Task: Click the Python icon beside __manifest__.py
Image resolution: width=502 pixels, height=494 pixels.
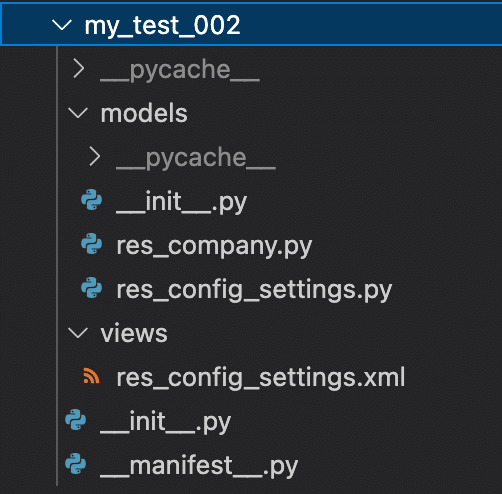Action: (x=76, y=464)
